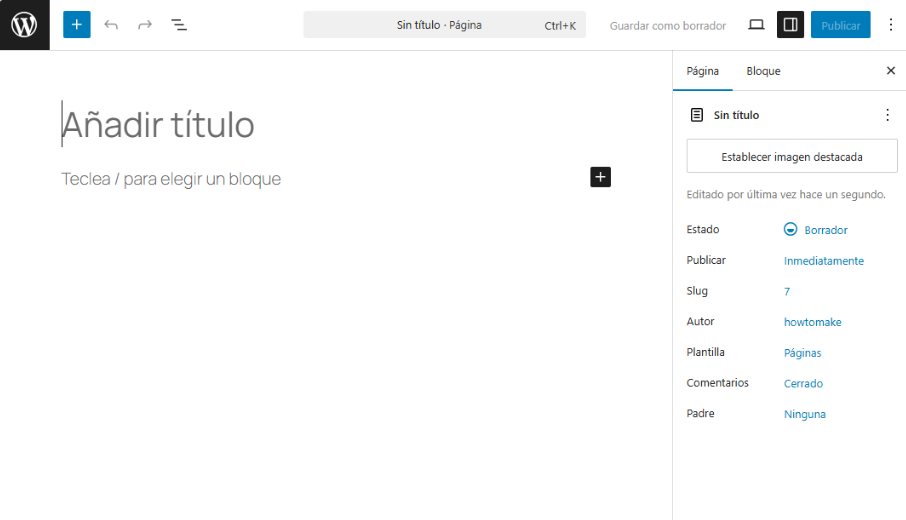The height and width of the screenshot is (520, 906).
Task: Close the settings sidebar
Action: (x=891, y=71)
